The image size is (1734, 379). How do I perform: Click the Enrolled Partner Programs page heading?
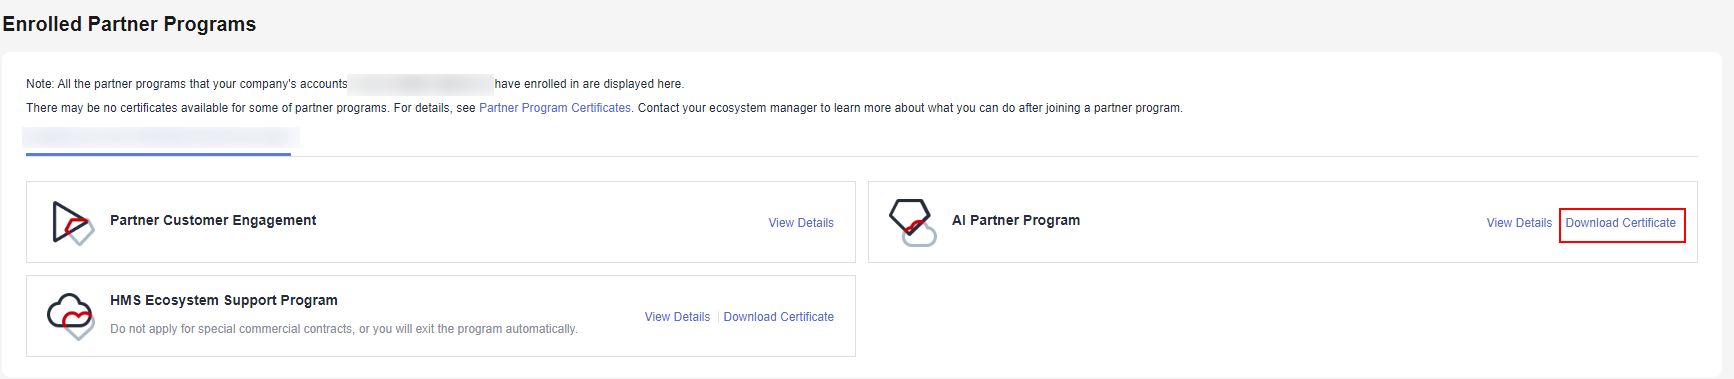coord(129,24)
